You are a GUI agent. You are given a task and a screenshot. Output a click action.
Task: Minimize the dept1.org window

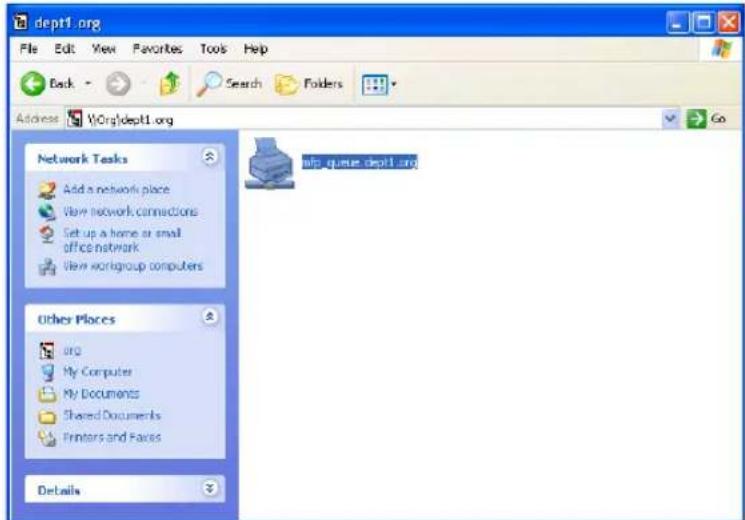[x=678, y=22]
